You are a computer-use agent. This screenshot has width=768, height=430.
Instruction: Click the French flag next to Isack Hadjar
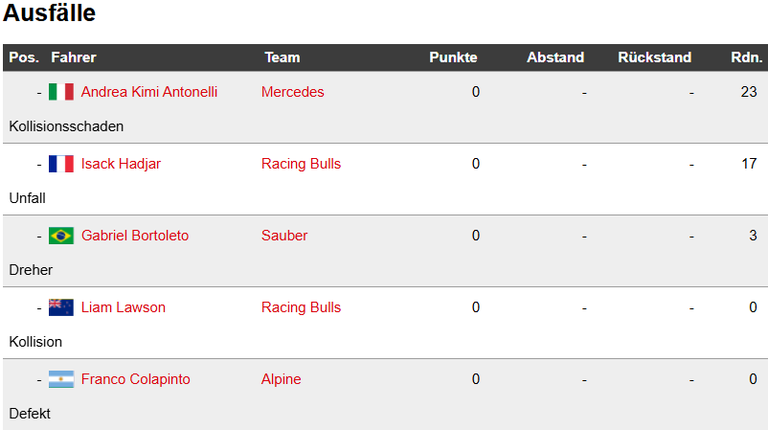coord(61,164)
